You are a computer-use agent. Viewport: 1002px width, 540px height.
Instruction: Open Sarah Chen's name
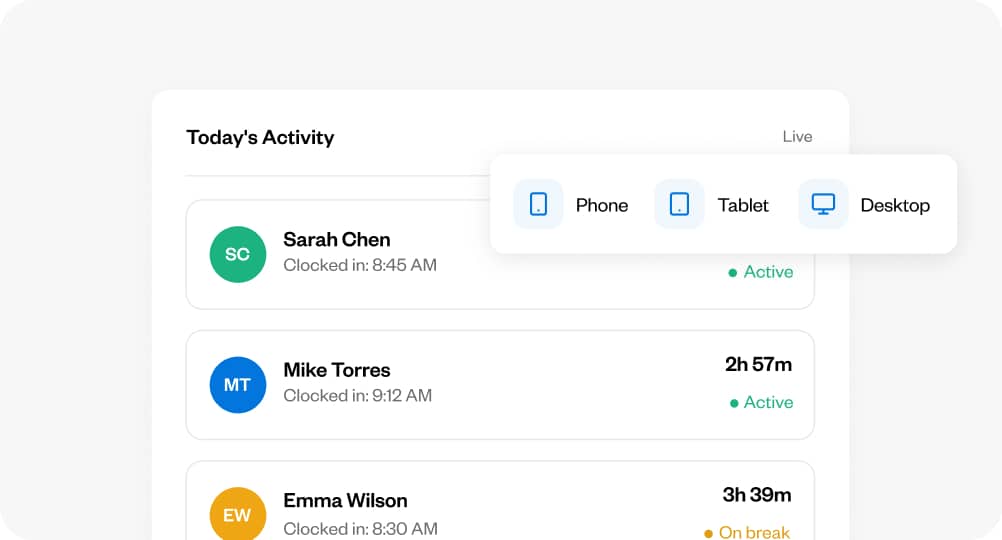(337, 240)
